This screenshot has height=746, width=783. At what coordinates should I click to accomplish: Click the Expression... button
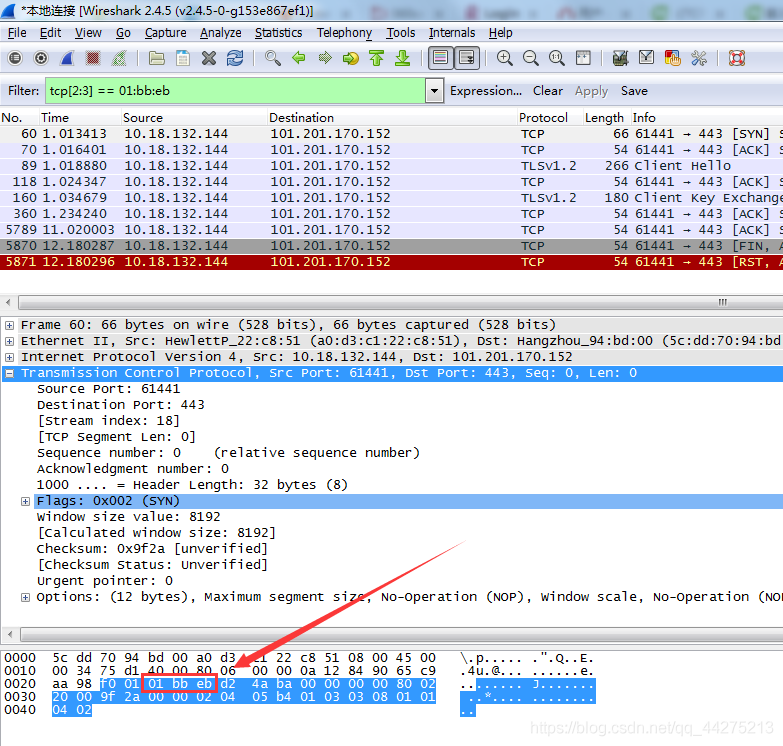tap(486, 91)
